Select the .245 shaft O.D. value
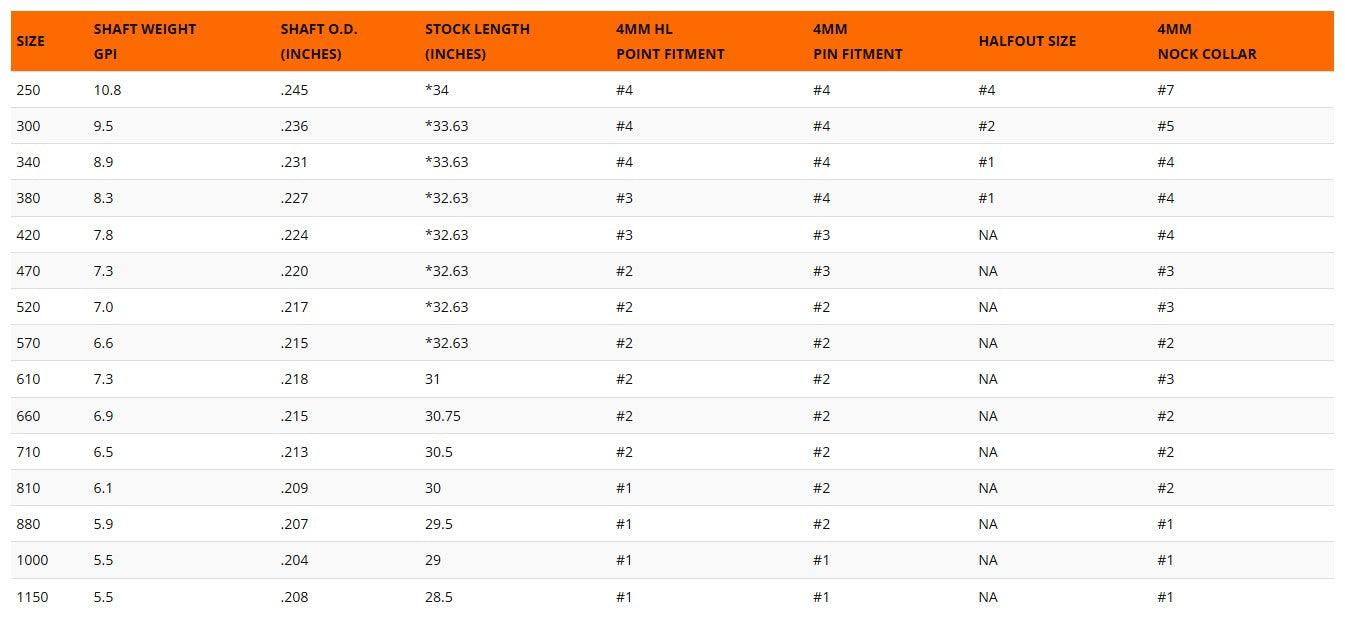Viewport: 1345px width, 627px height. pos(295,90)
